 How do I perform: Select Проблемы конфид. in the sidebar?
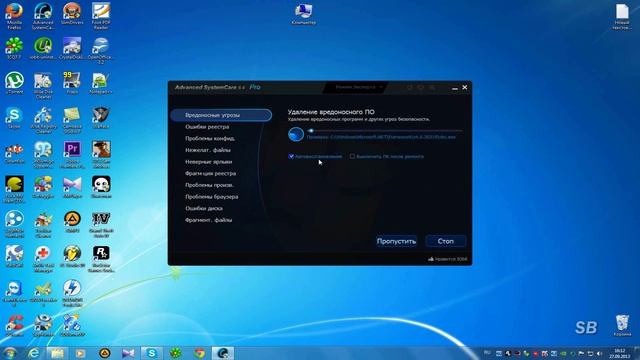tap(210, 138)
